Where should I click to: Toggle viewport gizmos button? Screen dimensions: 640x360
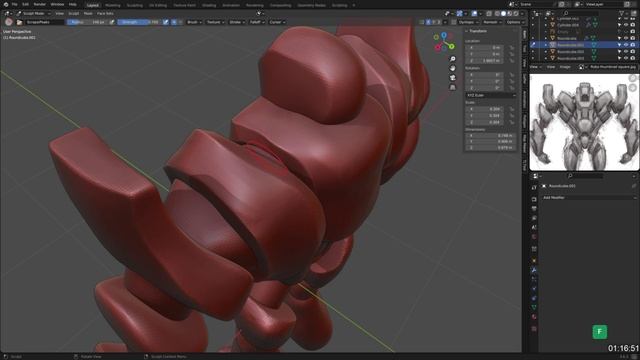pyautogui.click(x=460, y=13)
